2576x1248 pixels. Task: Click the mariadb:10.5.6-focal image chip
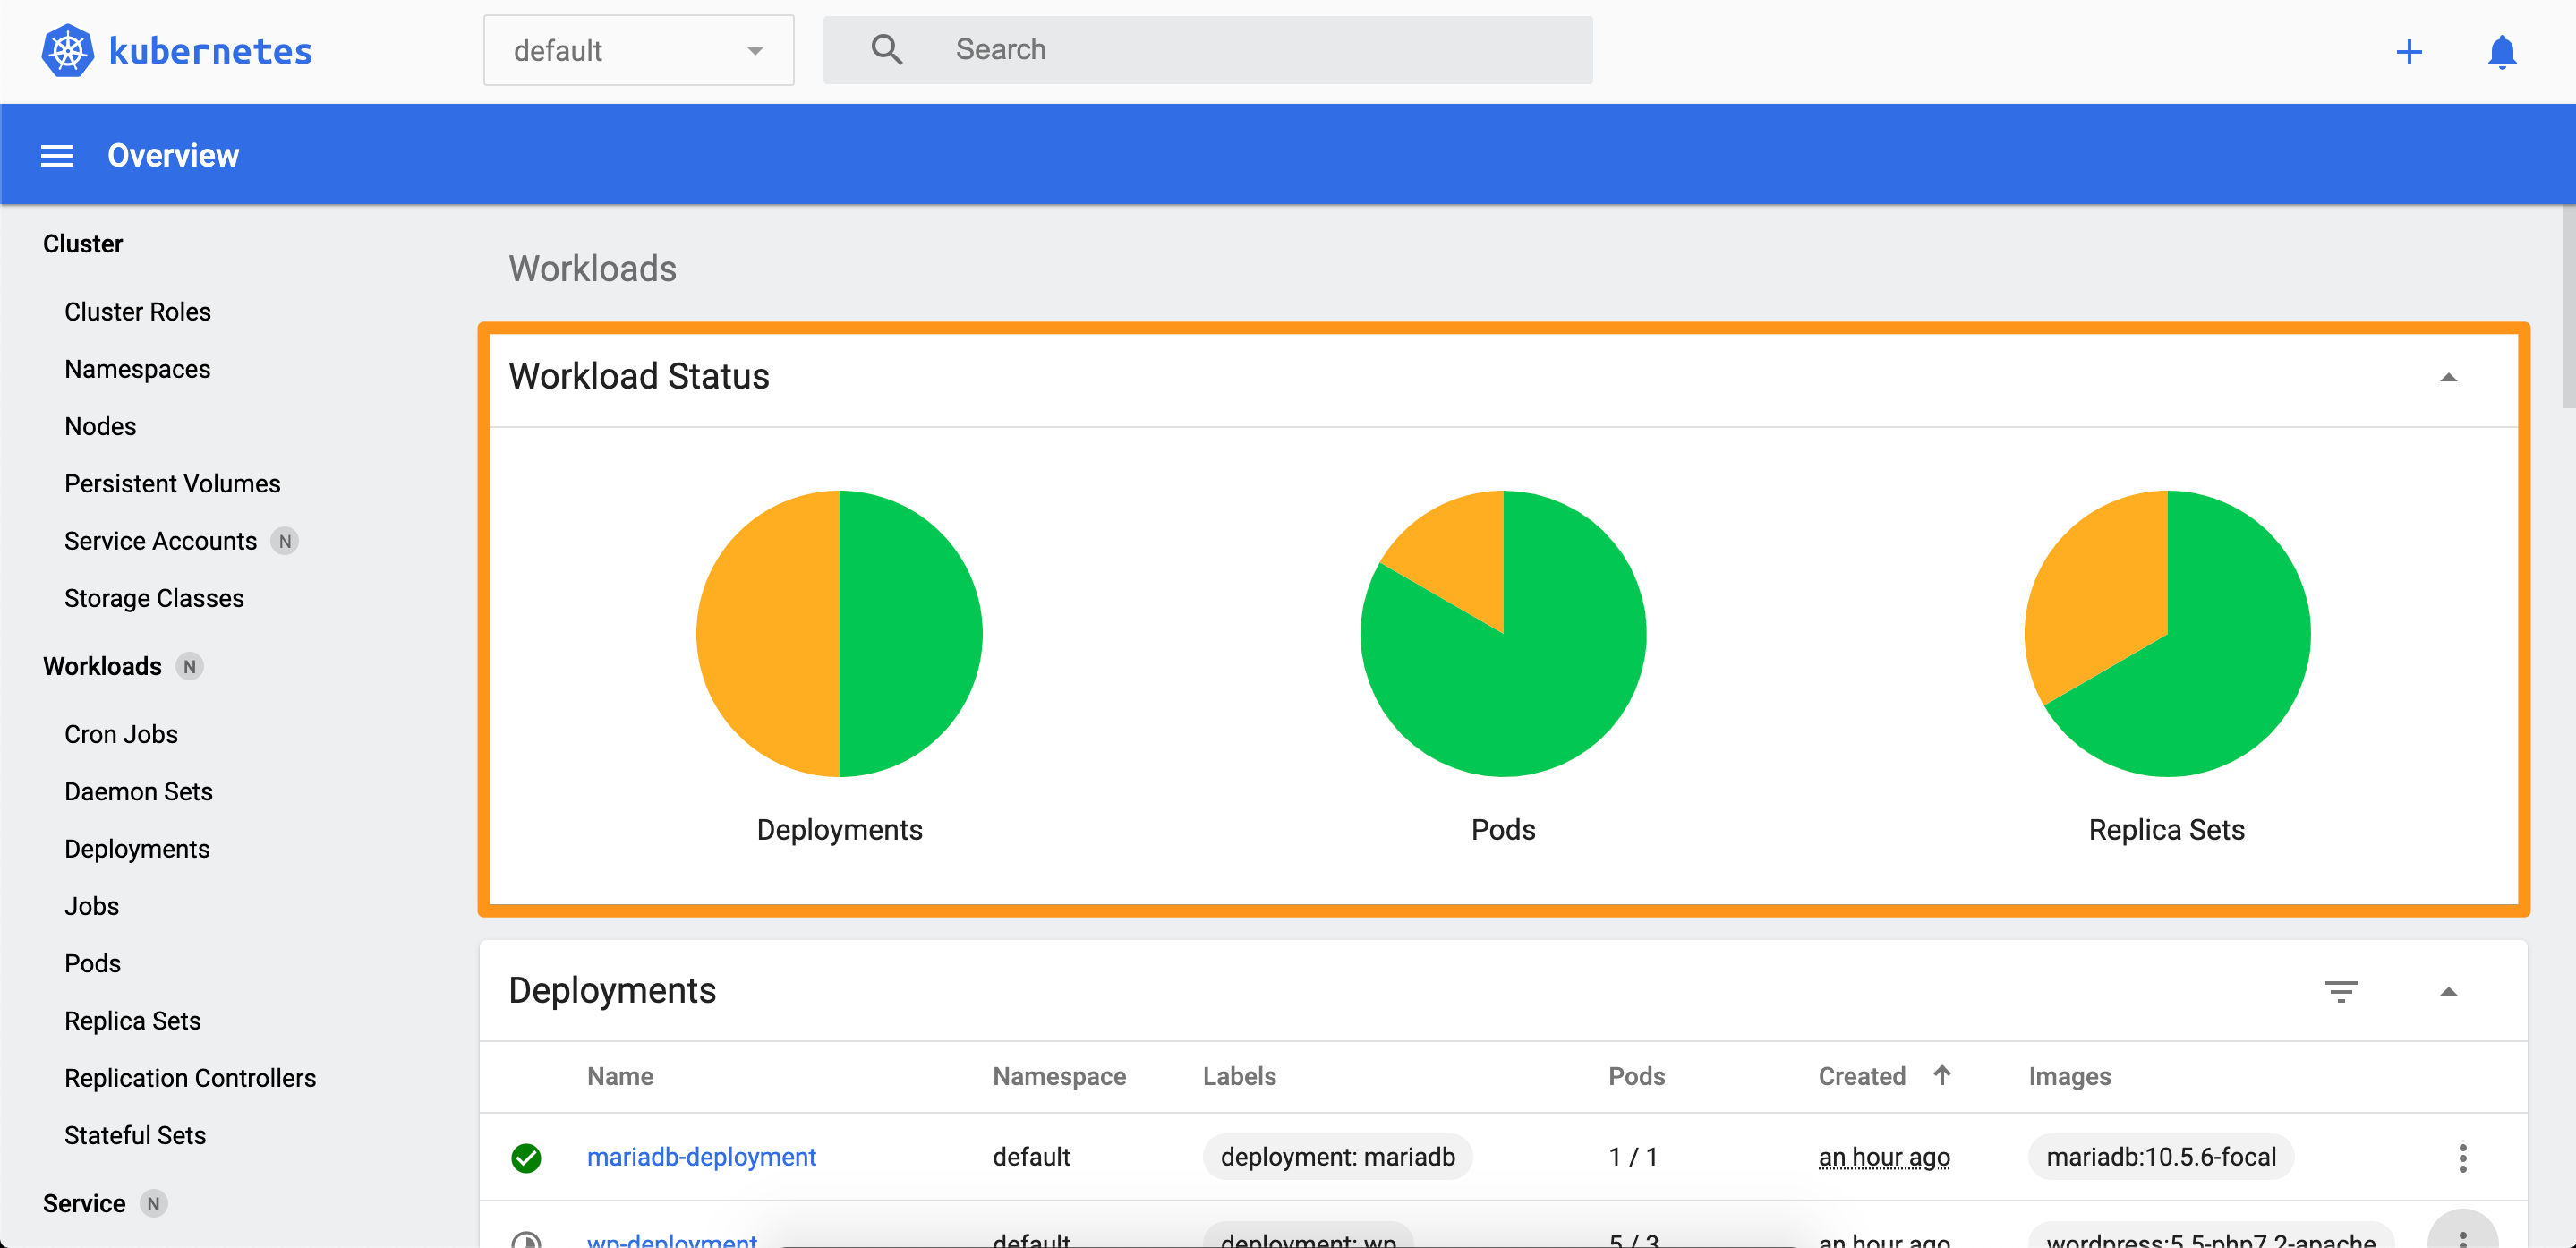point(2160,1157)
